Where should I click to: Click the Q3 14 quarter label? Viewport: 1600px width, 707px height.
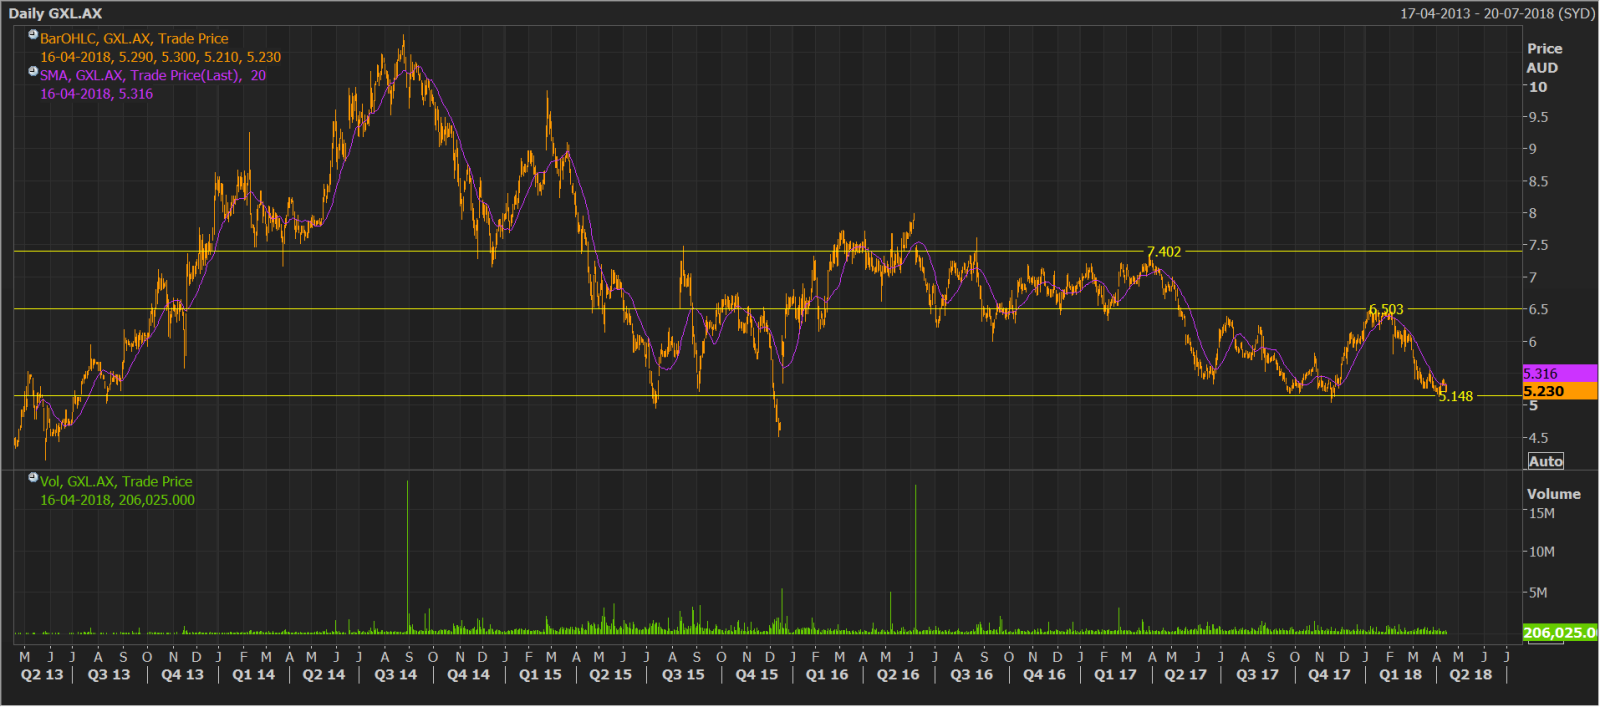pyautogui.click(x=396, y=675)
